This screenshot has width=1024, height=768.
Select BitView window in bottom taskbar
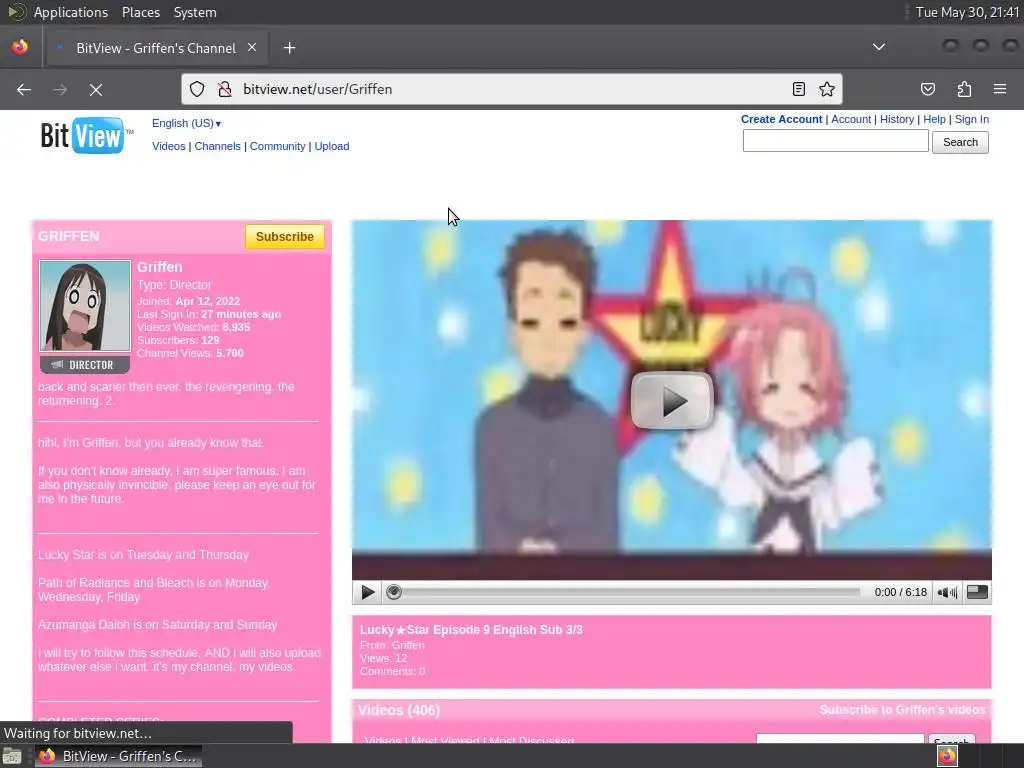coord(118,756)
